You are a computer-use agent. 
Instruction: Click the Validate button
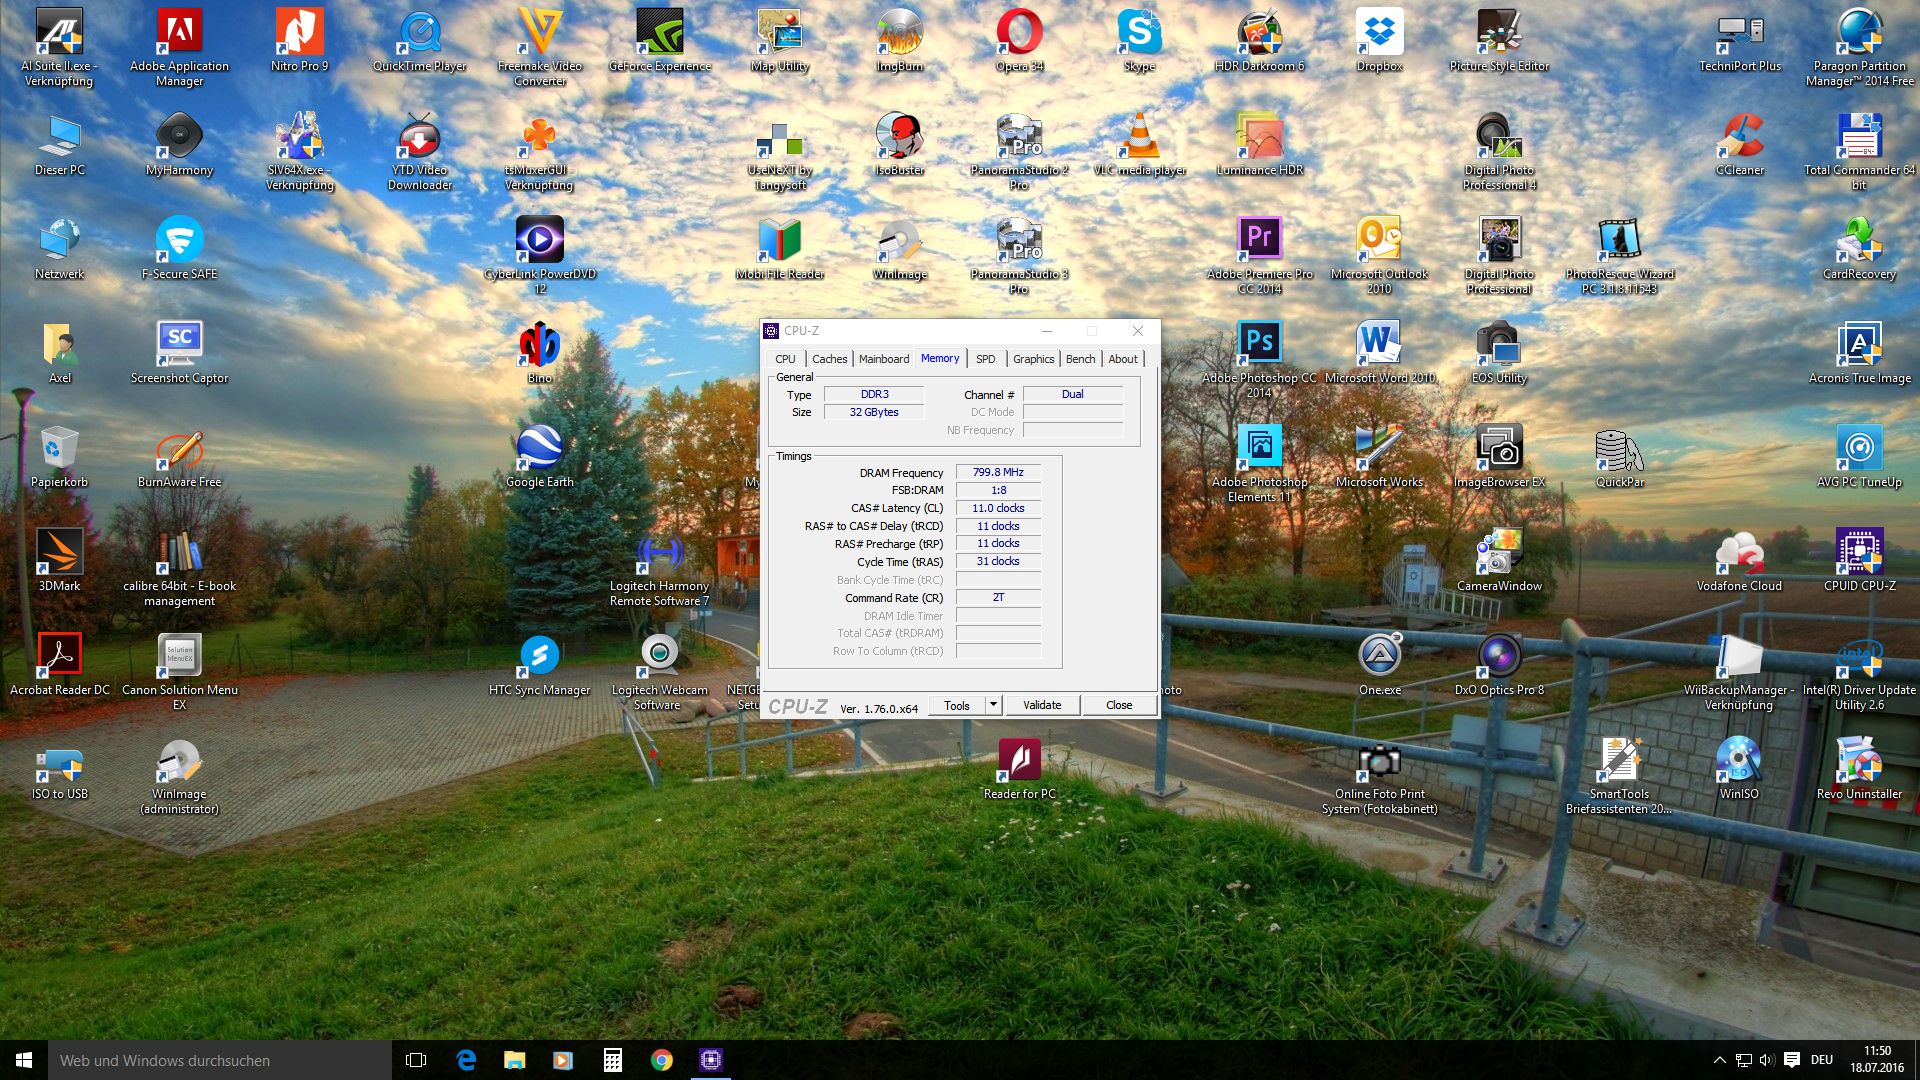(x=1042, y=705)
